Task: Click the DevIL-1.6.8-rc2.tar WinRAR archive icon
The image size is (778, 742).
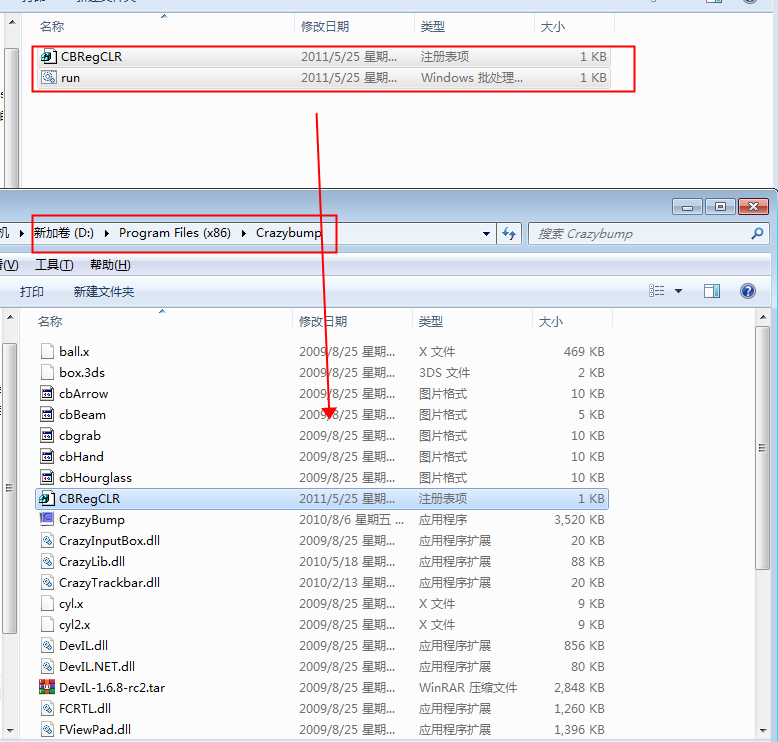Action: coord(47,687)
